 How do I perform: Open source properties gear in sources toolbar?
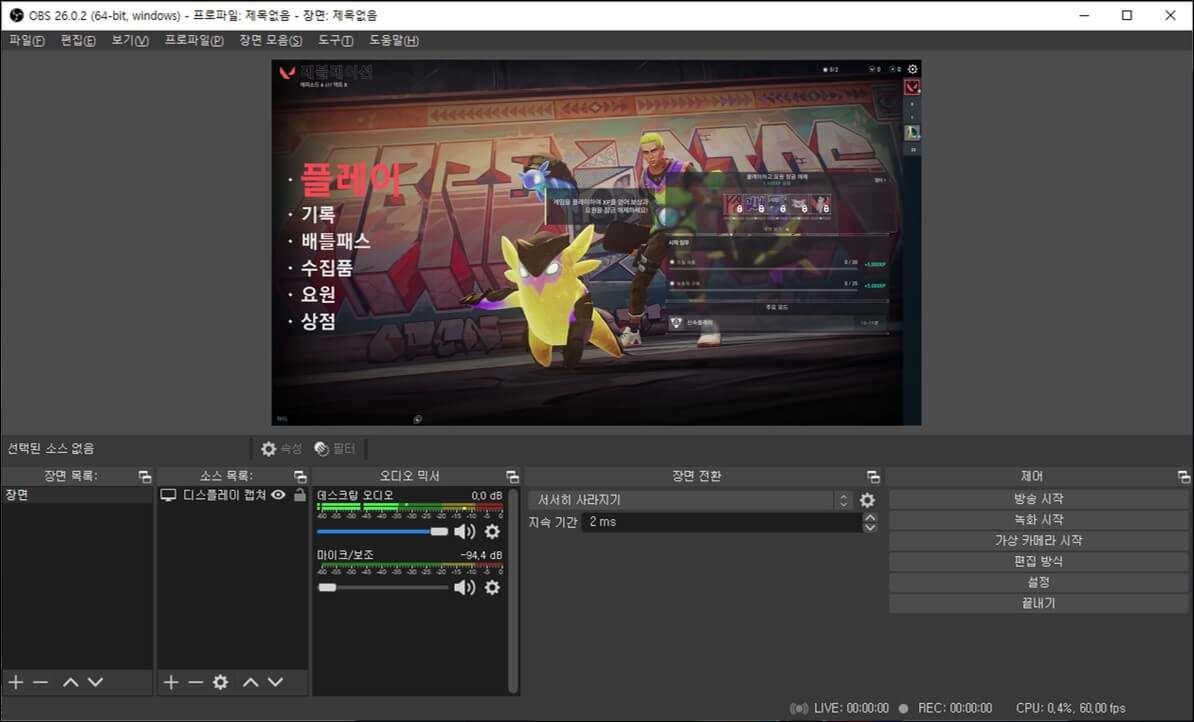(x=220, y=682)
